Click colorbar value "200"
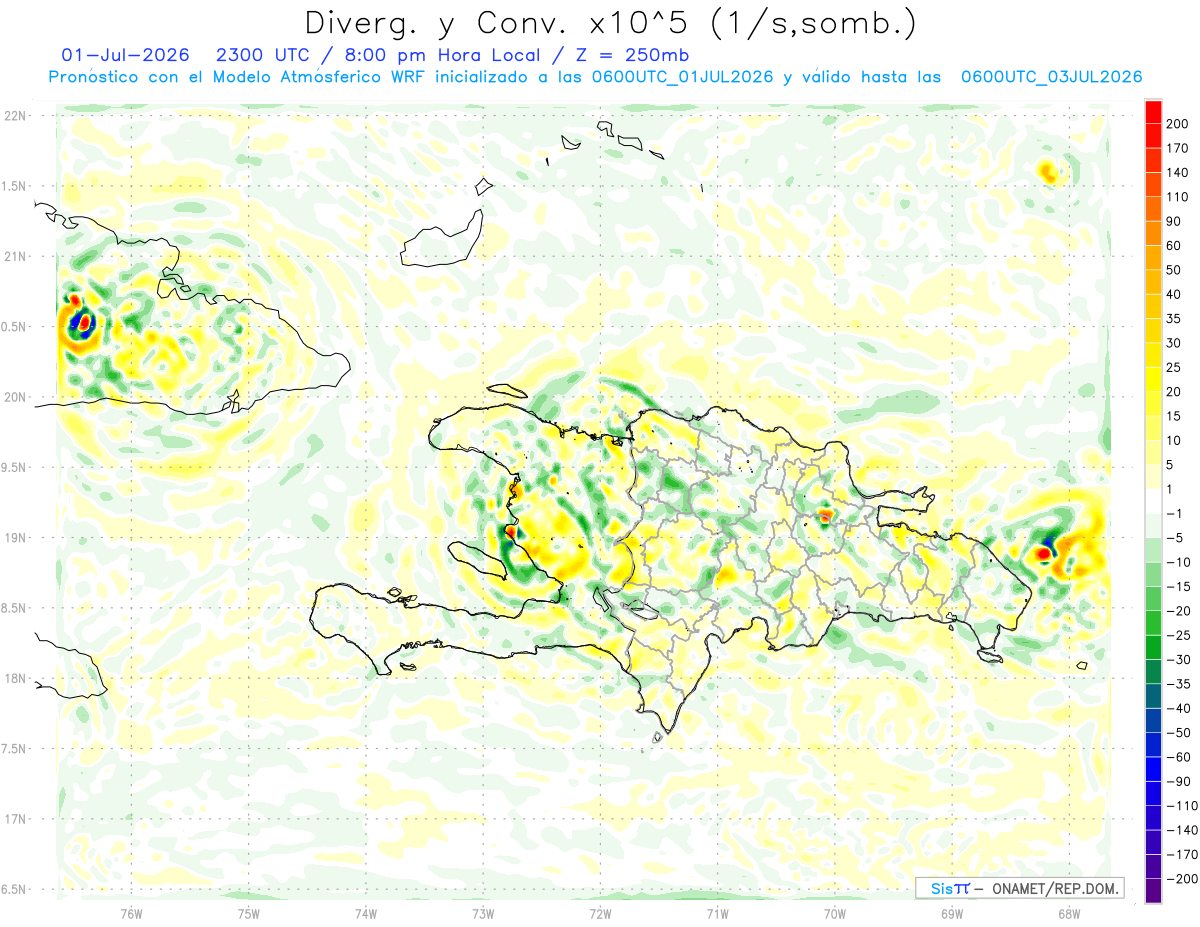This screenshot has width=1200, height=927. [1177, 124]
